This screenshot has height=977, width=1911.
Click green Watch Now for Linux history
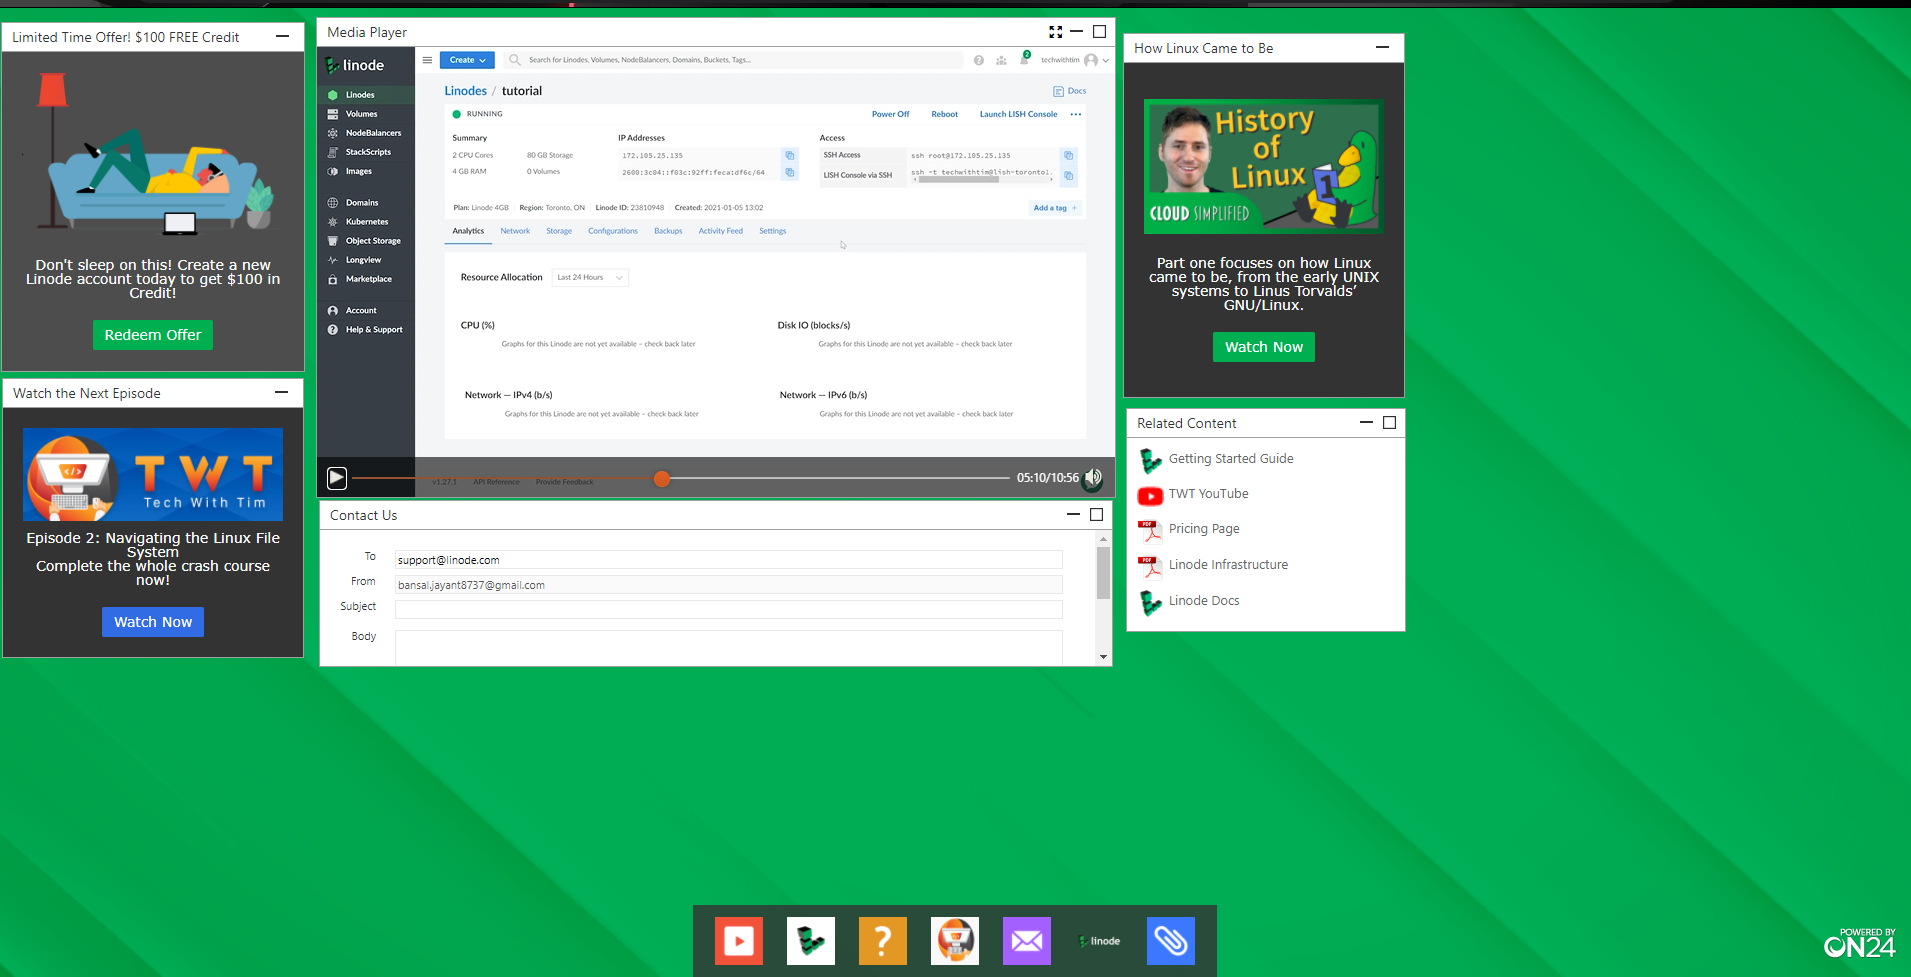click(1264, 347)
